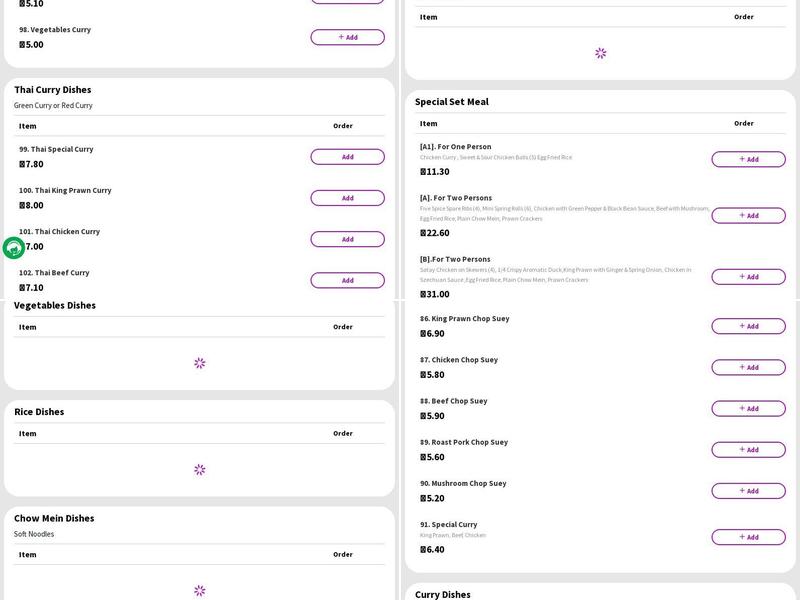
Task: Click the green floating circular icon
Action: (14, 248)
